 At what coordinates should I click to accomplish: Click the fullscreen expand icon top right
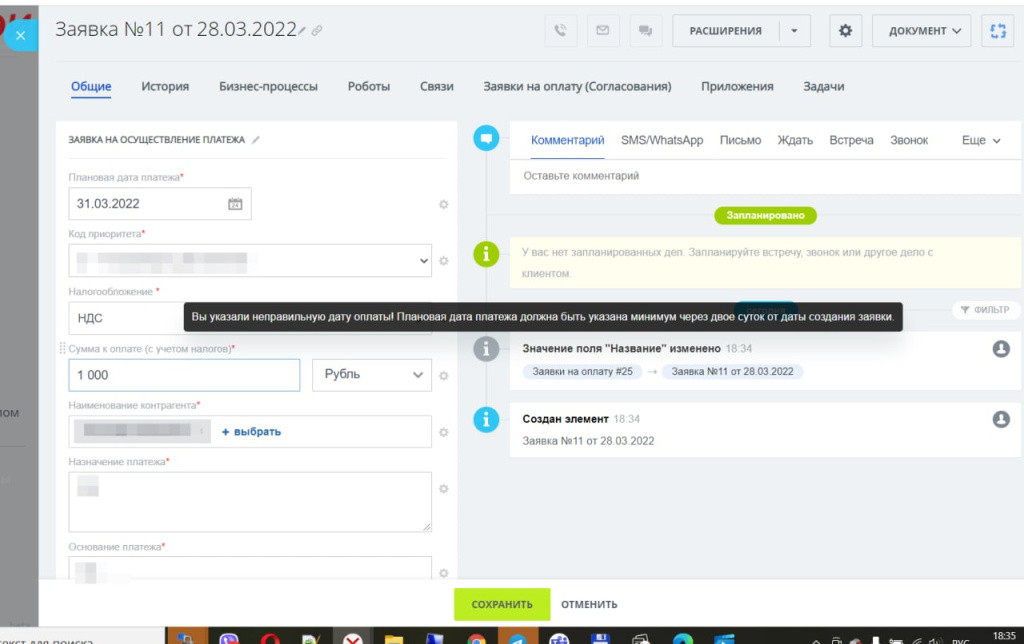[x=997, y=31]
